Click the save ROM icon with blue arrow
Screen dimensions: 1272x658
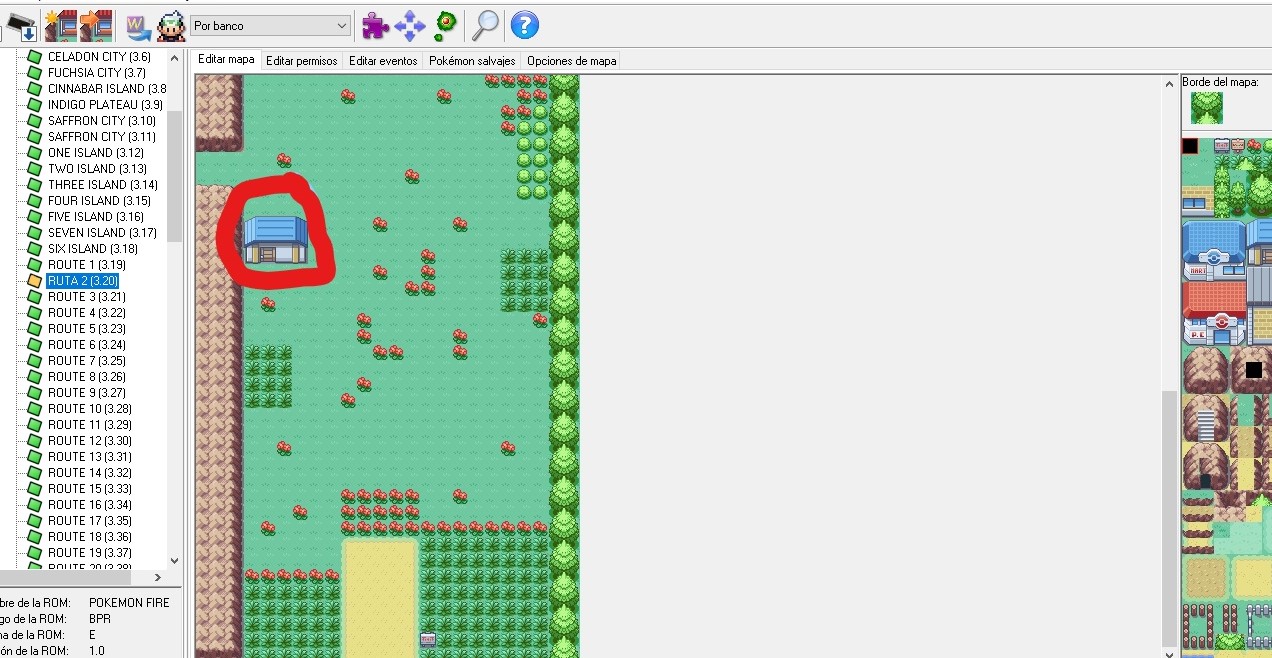[22, 25]
